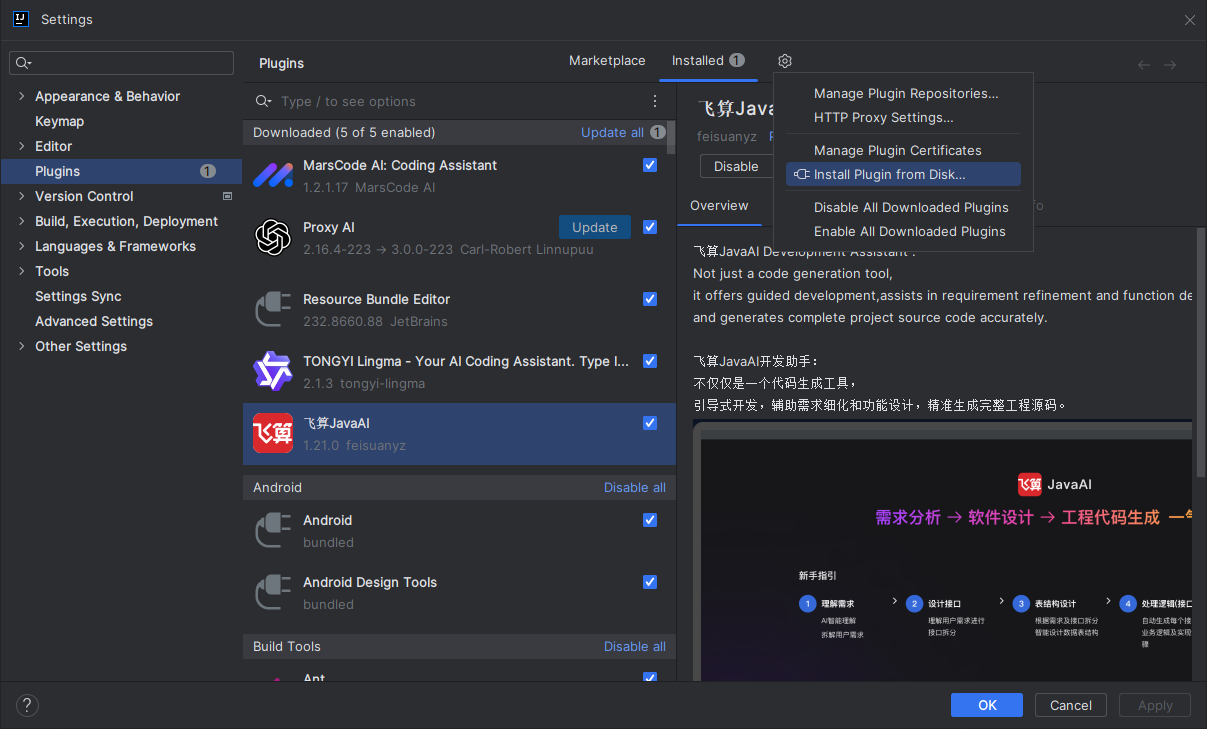Screen dimensions: 1207x729
Task: Select the Overview tab of plugin details
Action: point(719,205)
